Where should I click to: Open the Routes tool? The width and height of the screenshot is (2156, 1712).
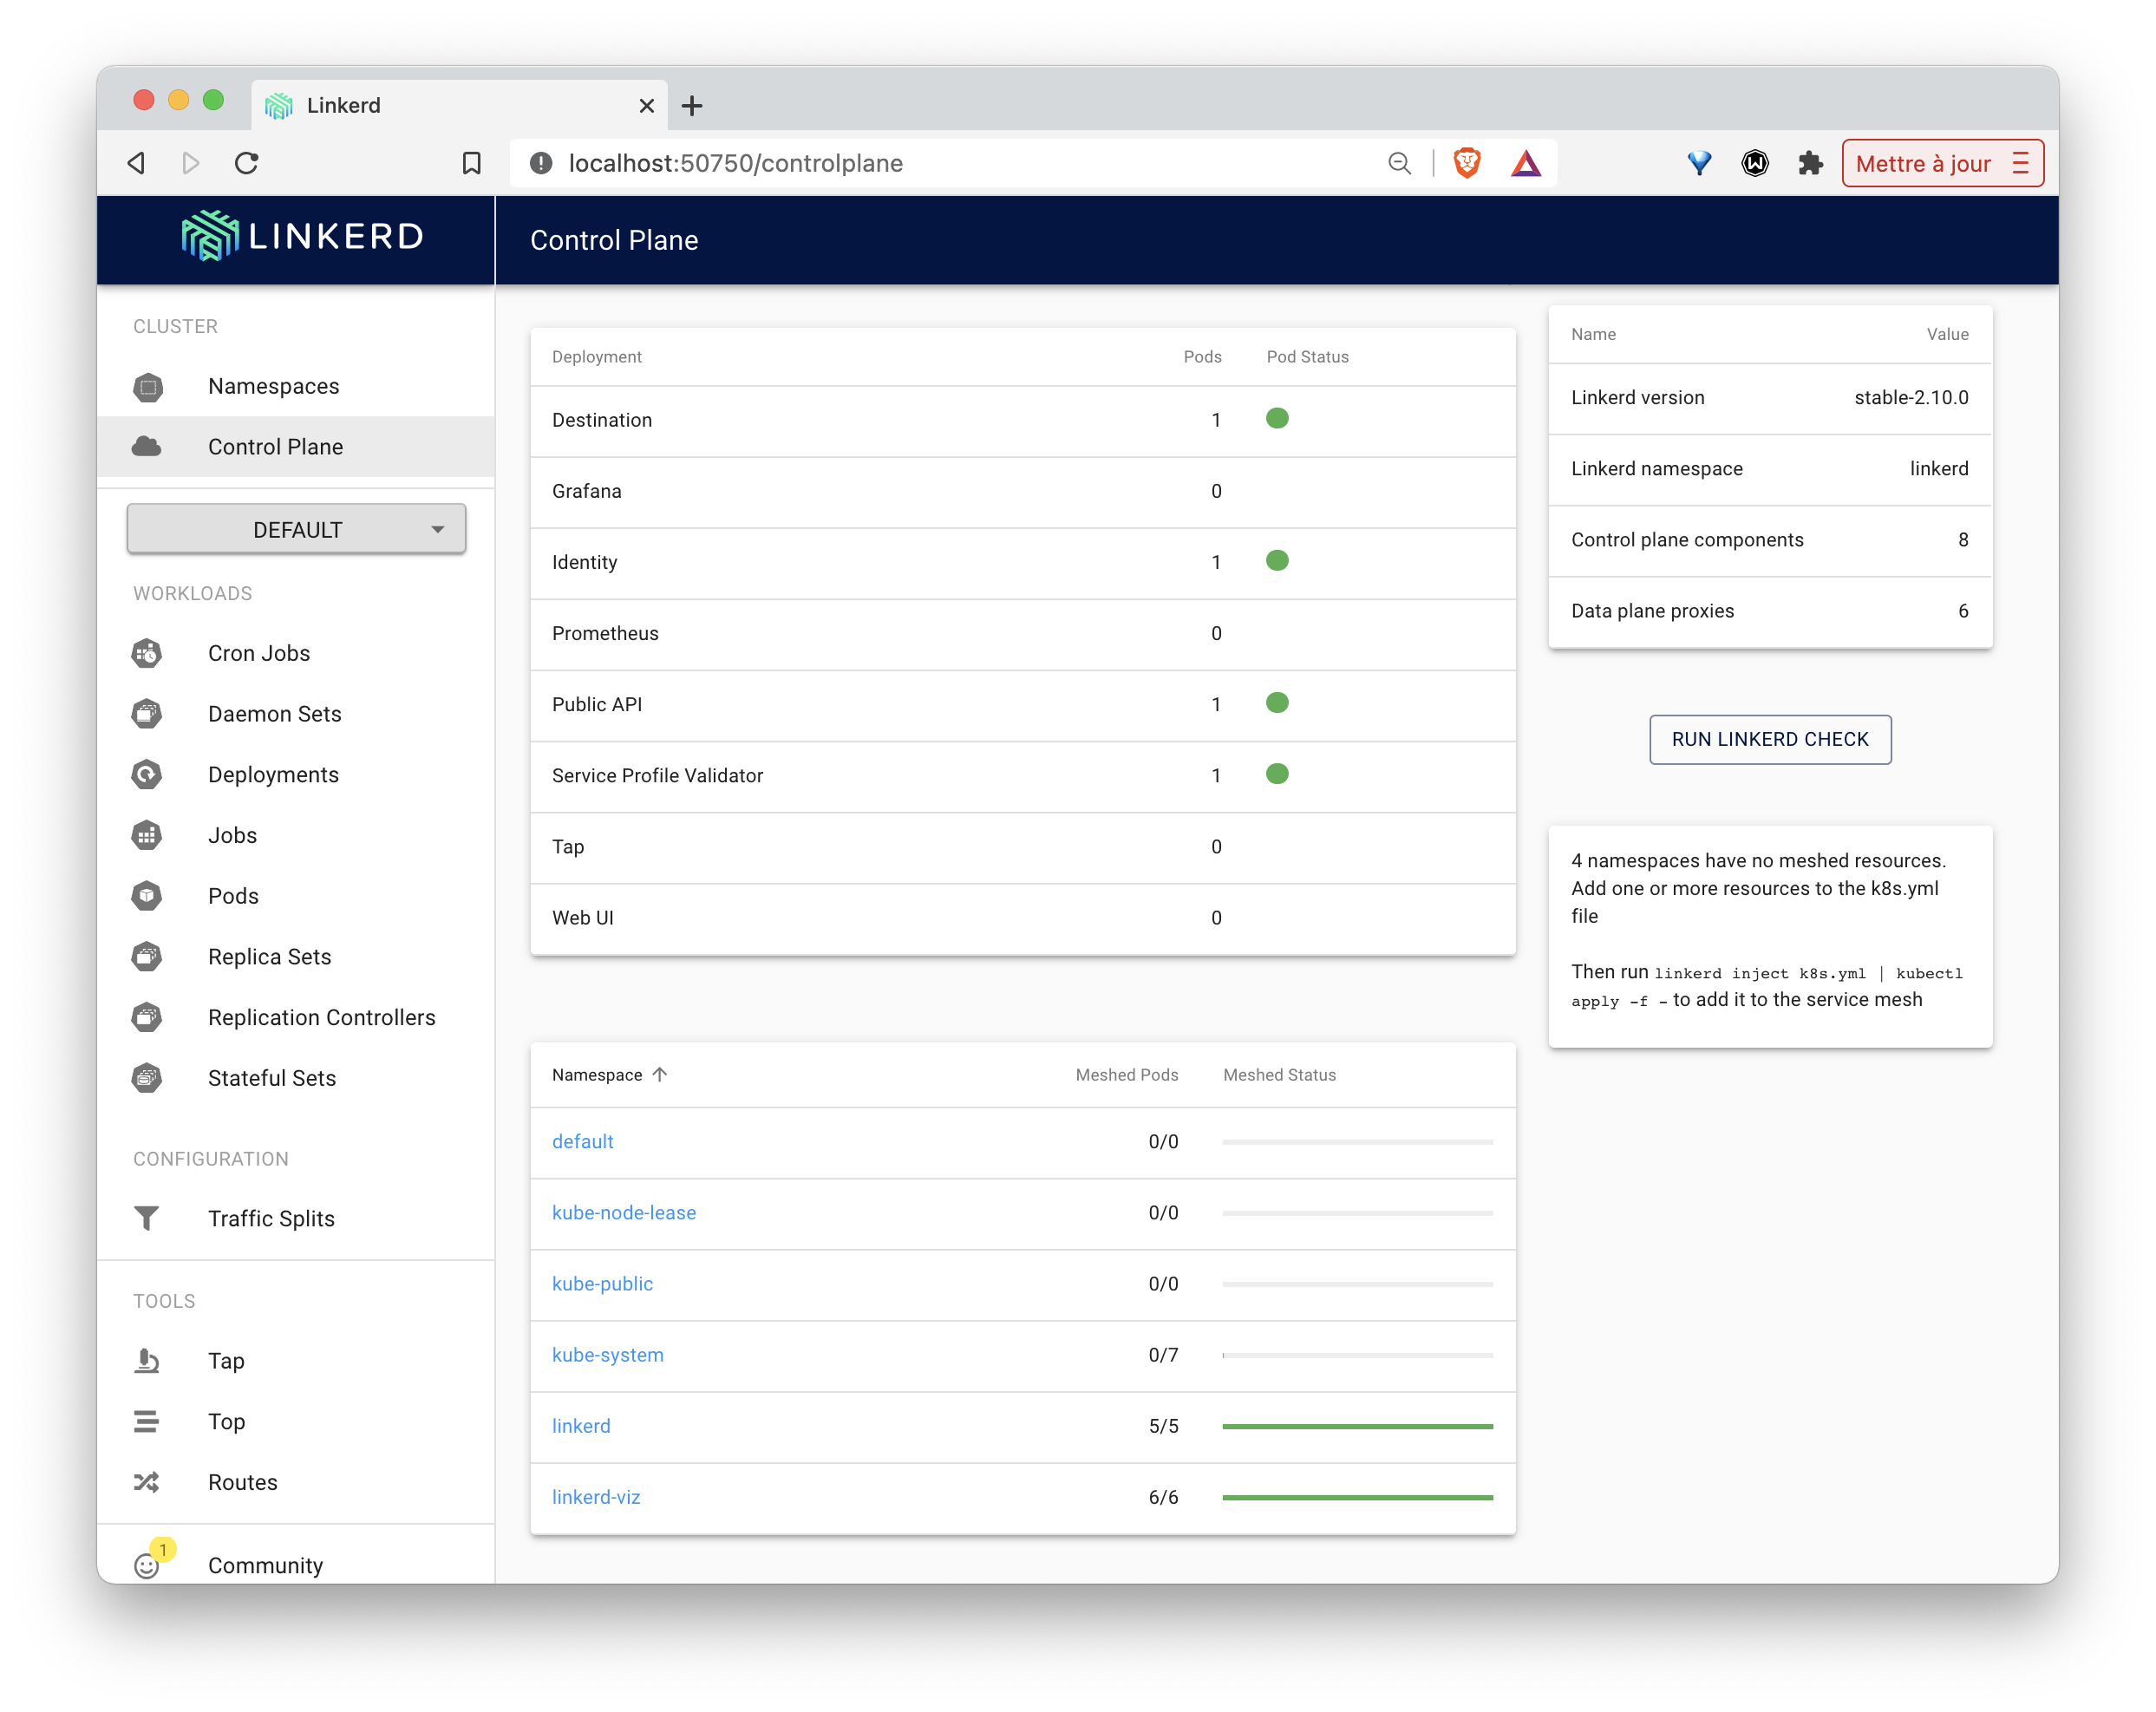[x=296, y=1482]
